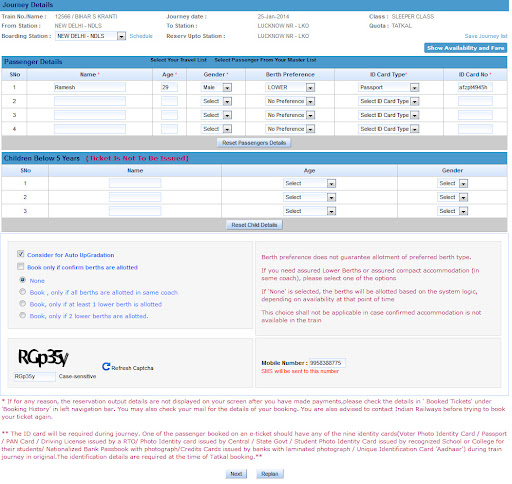Click the RGp35y captcha image
This screenshot has height=484, width=512.
(x=43, y=358)
